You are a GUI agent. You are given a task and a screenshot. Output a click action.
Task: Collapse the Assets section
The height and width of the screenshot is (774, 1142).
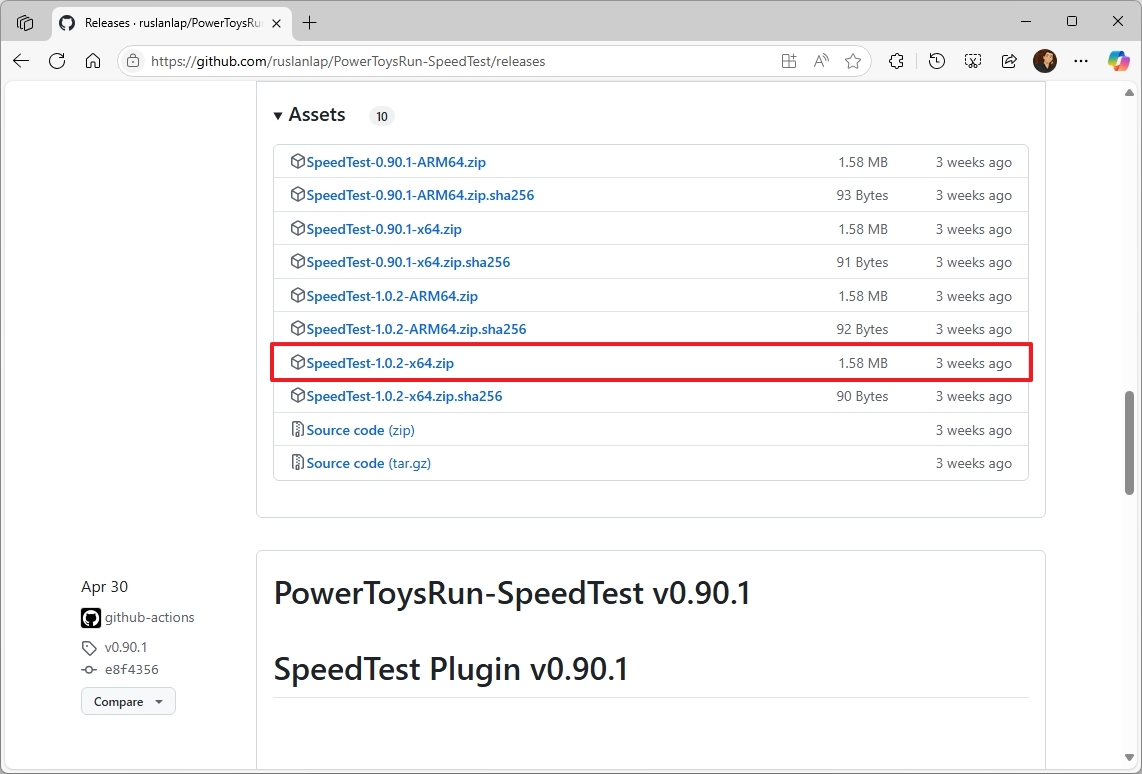310,115
